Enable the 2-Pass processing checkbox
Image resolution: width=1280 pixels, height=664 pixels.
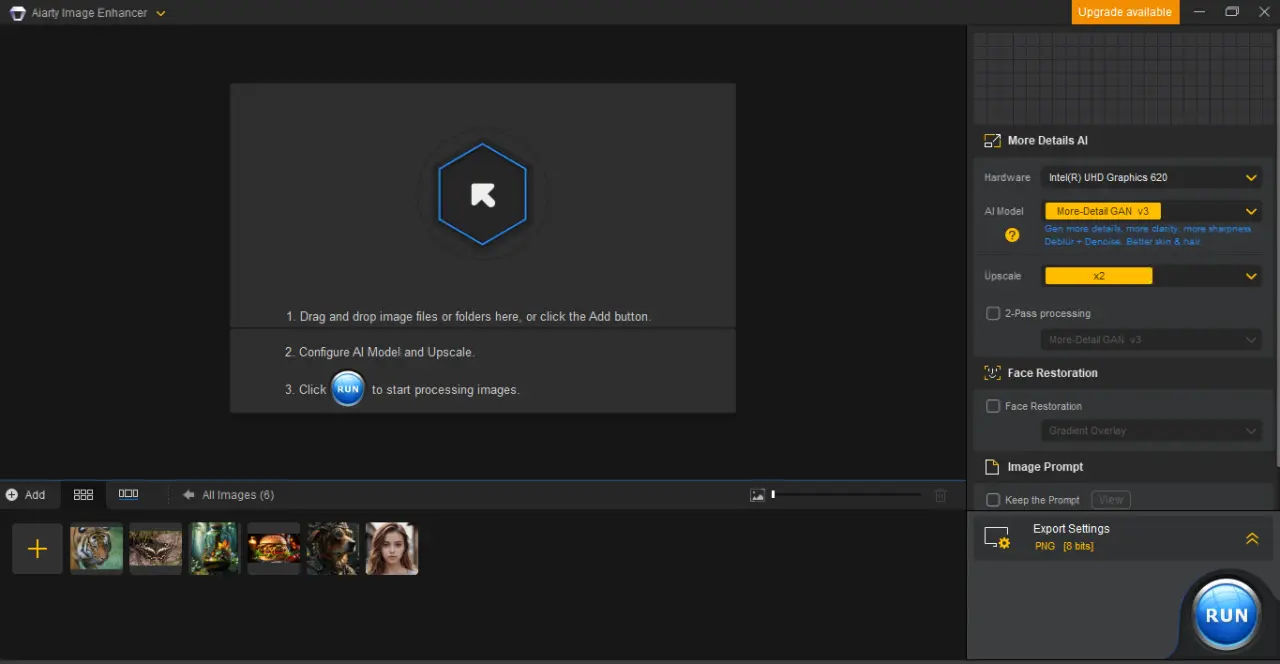[x=993, y=313]
